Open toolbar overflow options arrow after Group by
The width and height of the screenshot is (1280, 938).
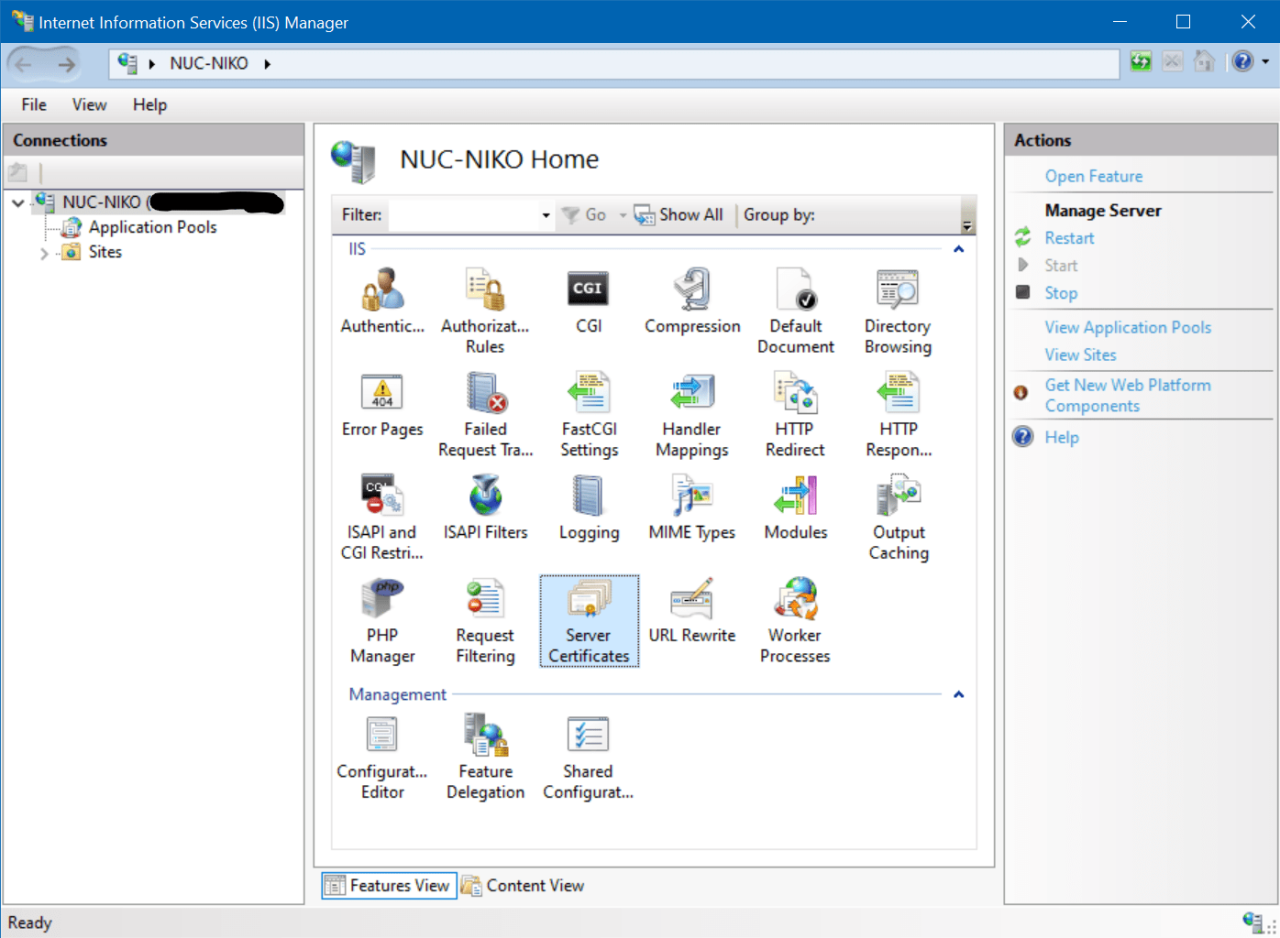coord(966,225)
